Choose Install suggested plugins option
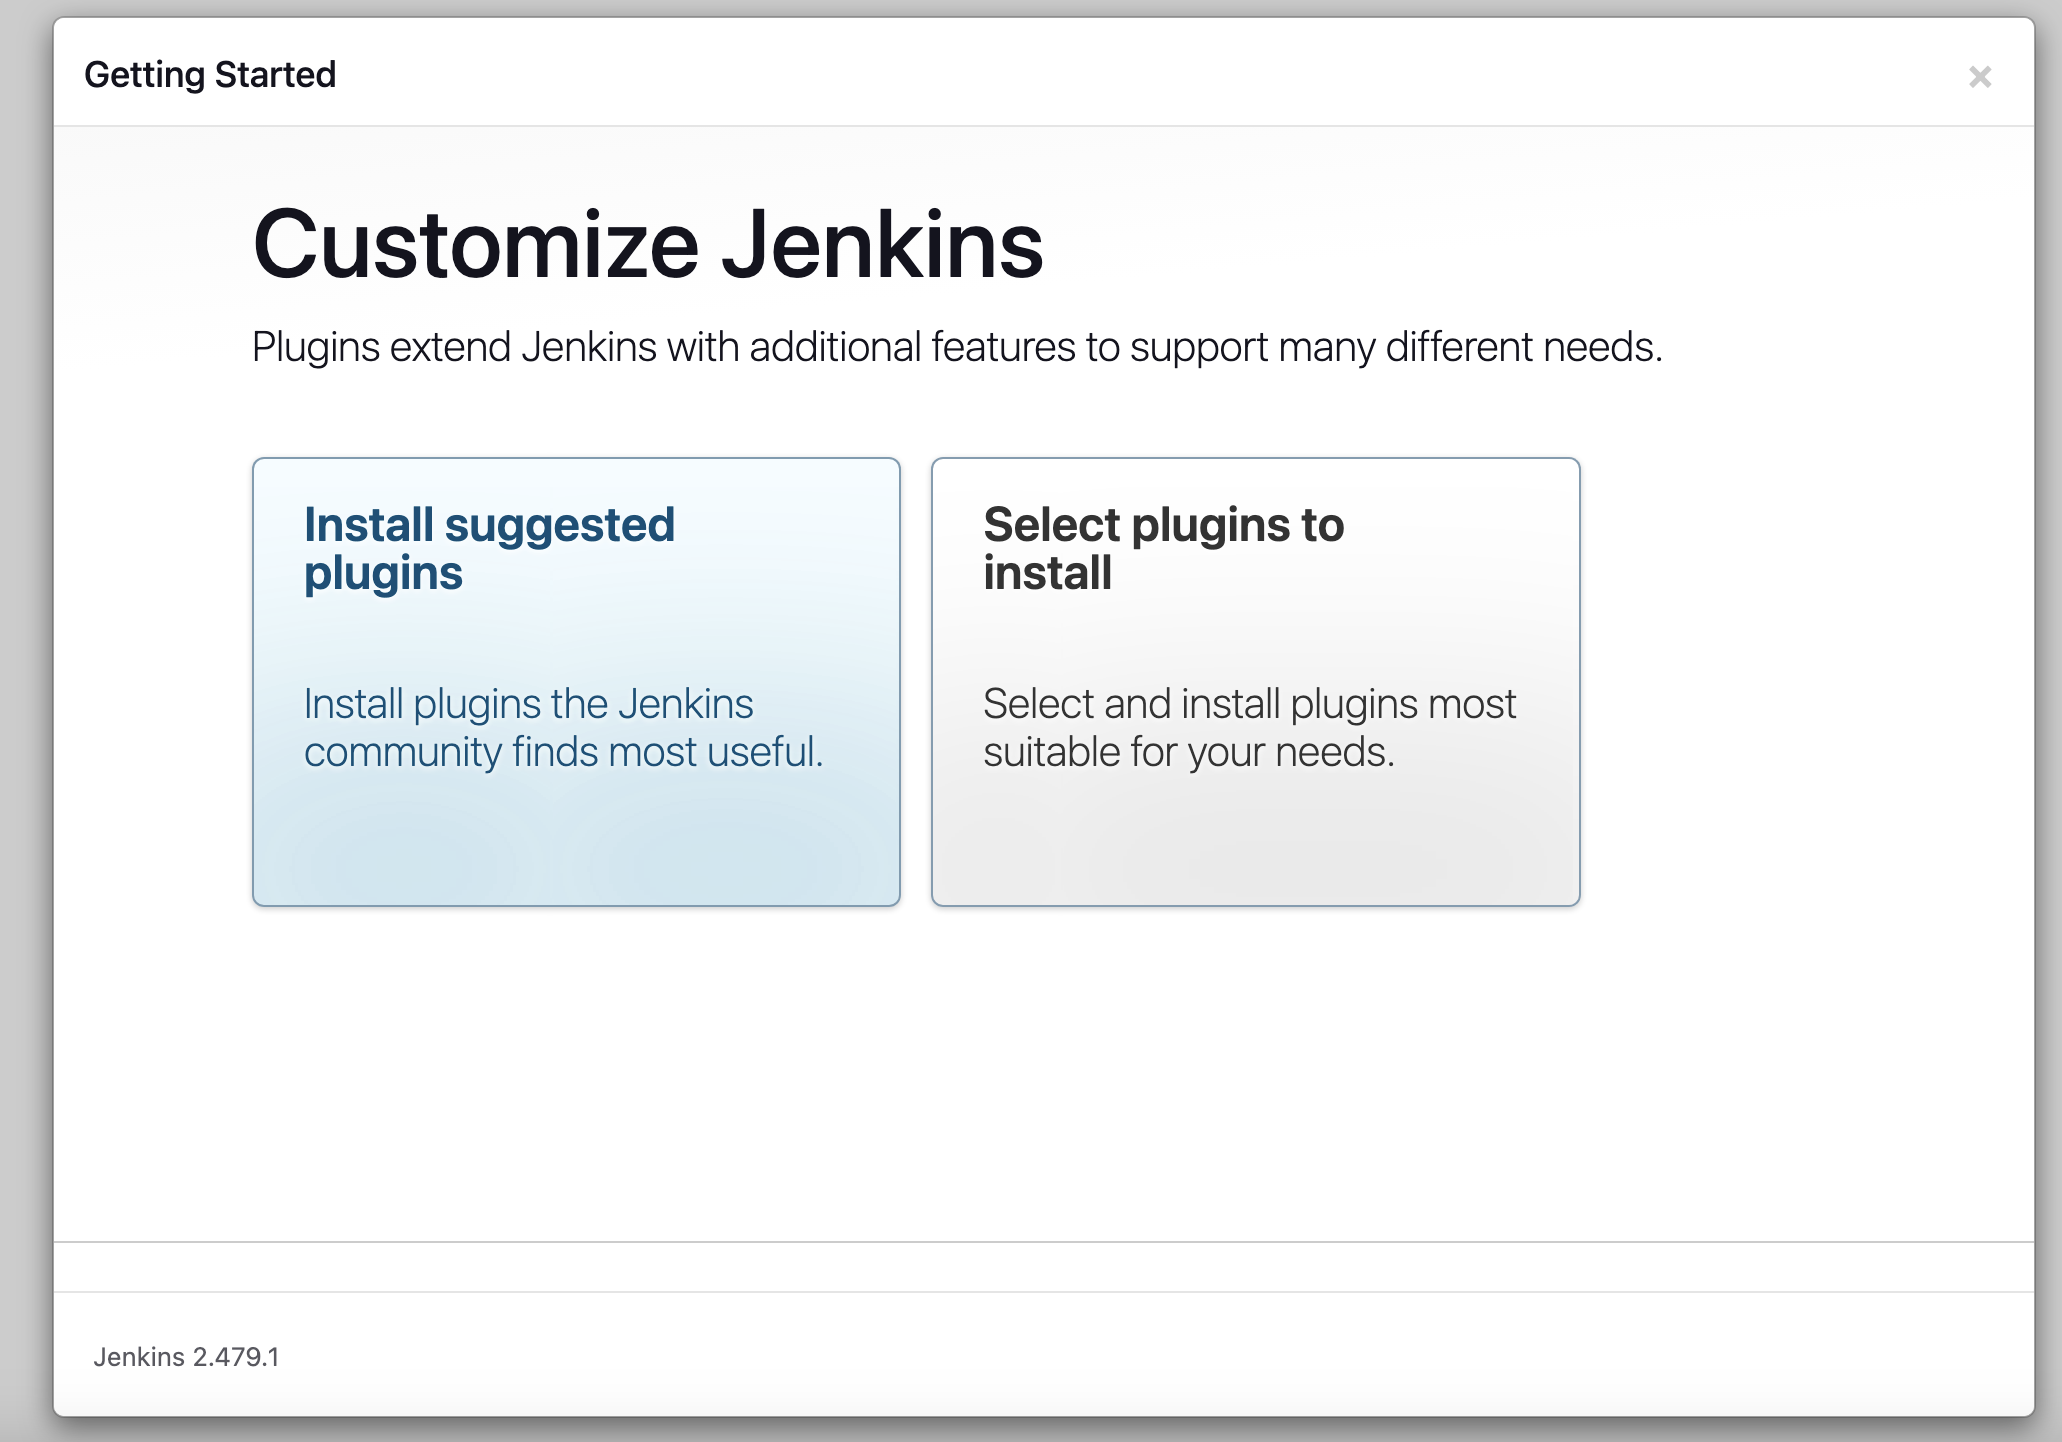The width and height of the screenshot is (2062, 1442). pyautogui.click(x=576, y=682)
